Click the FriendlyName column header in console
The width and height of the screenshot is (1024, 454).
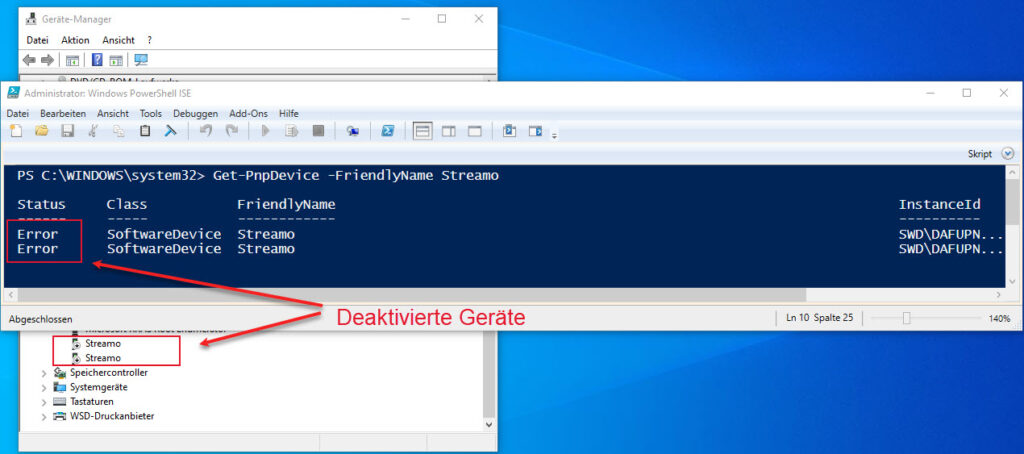pos(286,204)
